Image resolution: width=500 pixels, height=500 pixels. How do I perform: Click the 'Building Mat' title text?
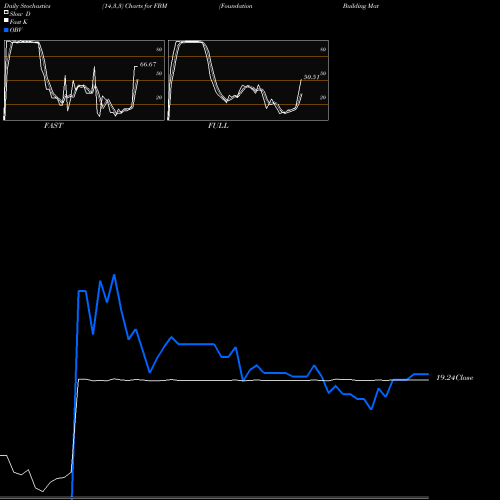[361, 6]
